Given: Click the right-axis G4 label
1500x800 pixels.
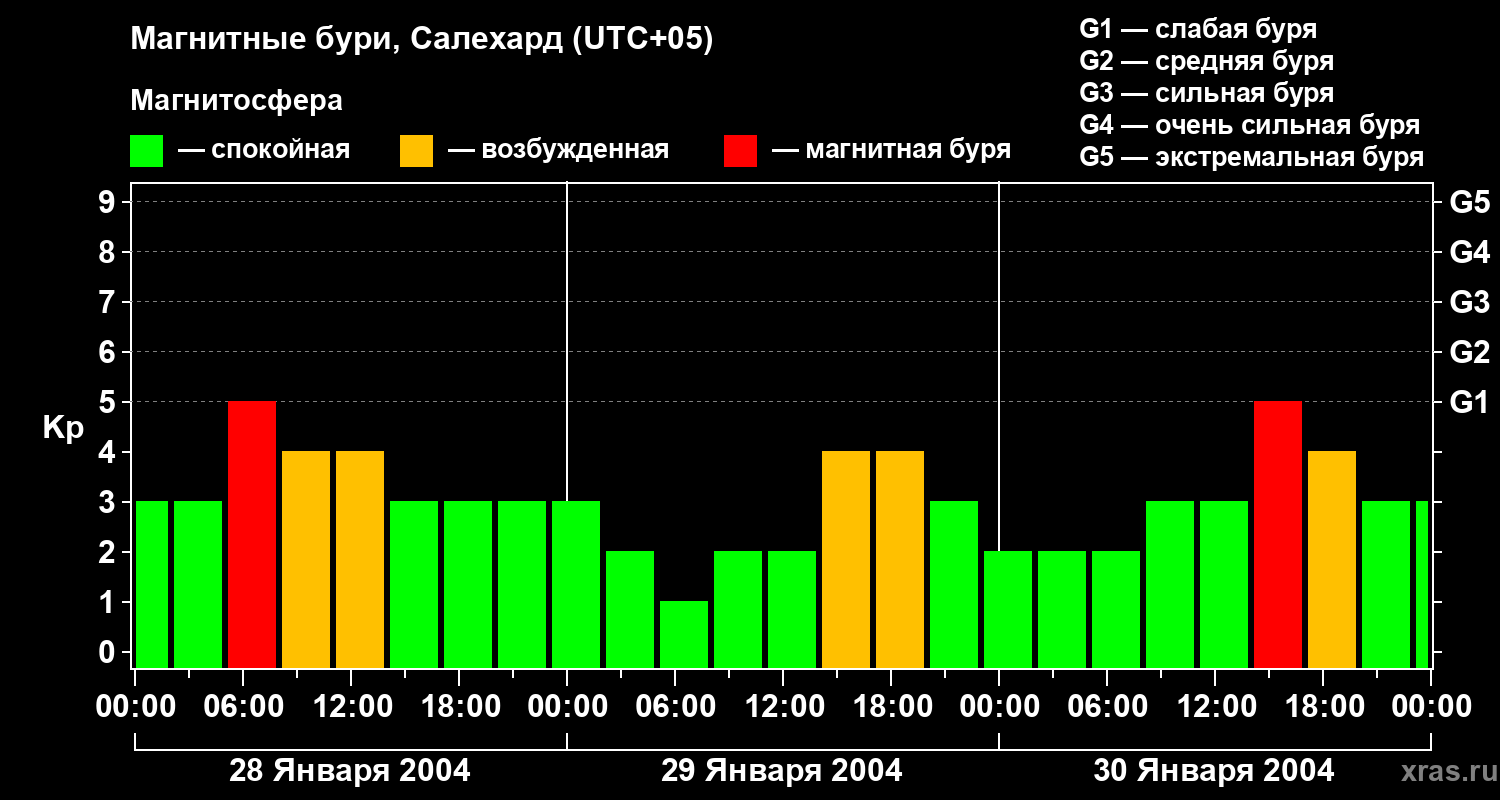Looking at the screenshot, I should 1469,252.
